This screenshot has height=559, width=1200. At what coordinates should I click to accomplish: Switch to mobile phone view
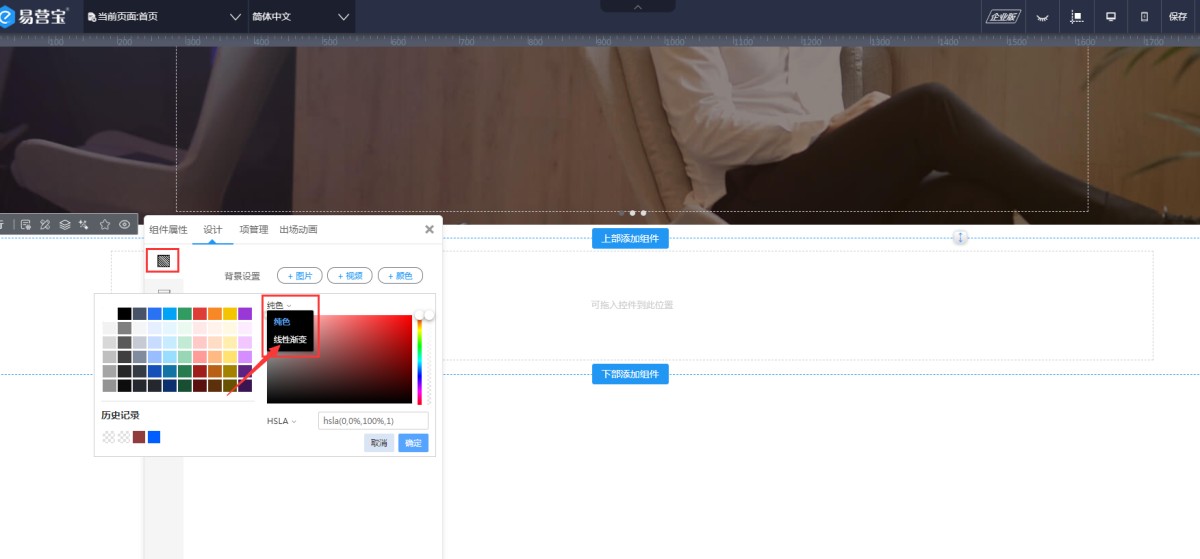click(1144, 17)
